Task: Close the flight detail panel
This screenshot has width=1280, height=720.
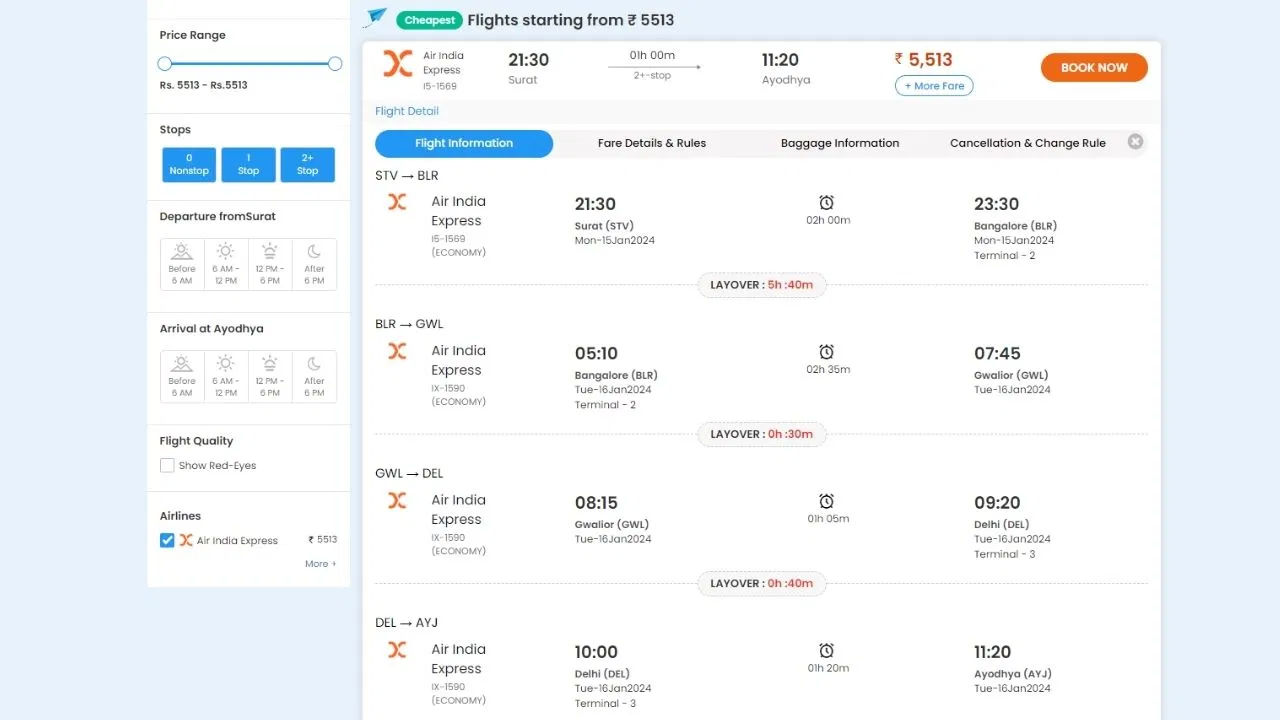Action: pos(1135,142)
